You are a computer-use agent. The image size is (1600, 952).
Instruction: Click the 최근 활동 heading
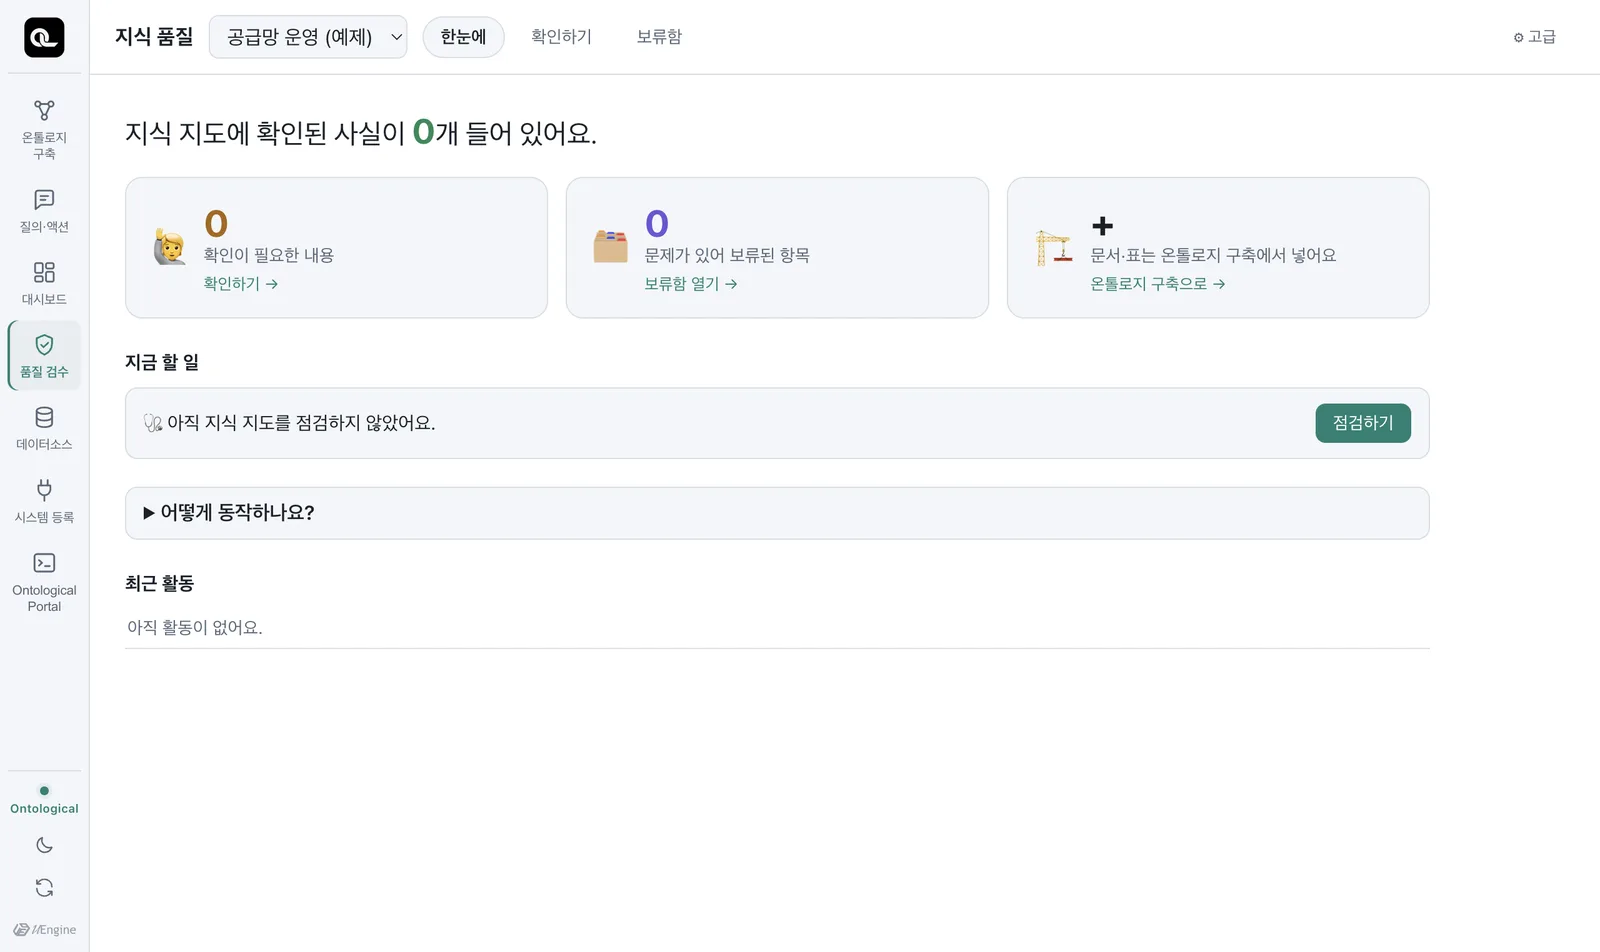pos(159,583)
